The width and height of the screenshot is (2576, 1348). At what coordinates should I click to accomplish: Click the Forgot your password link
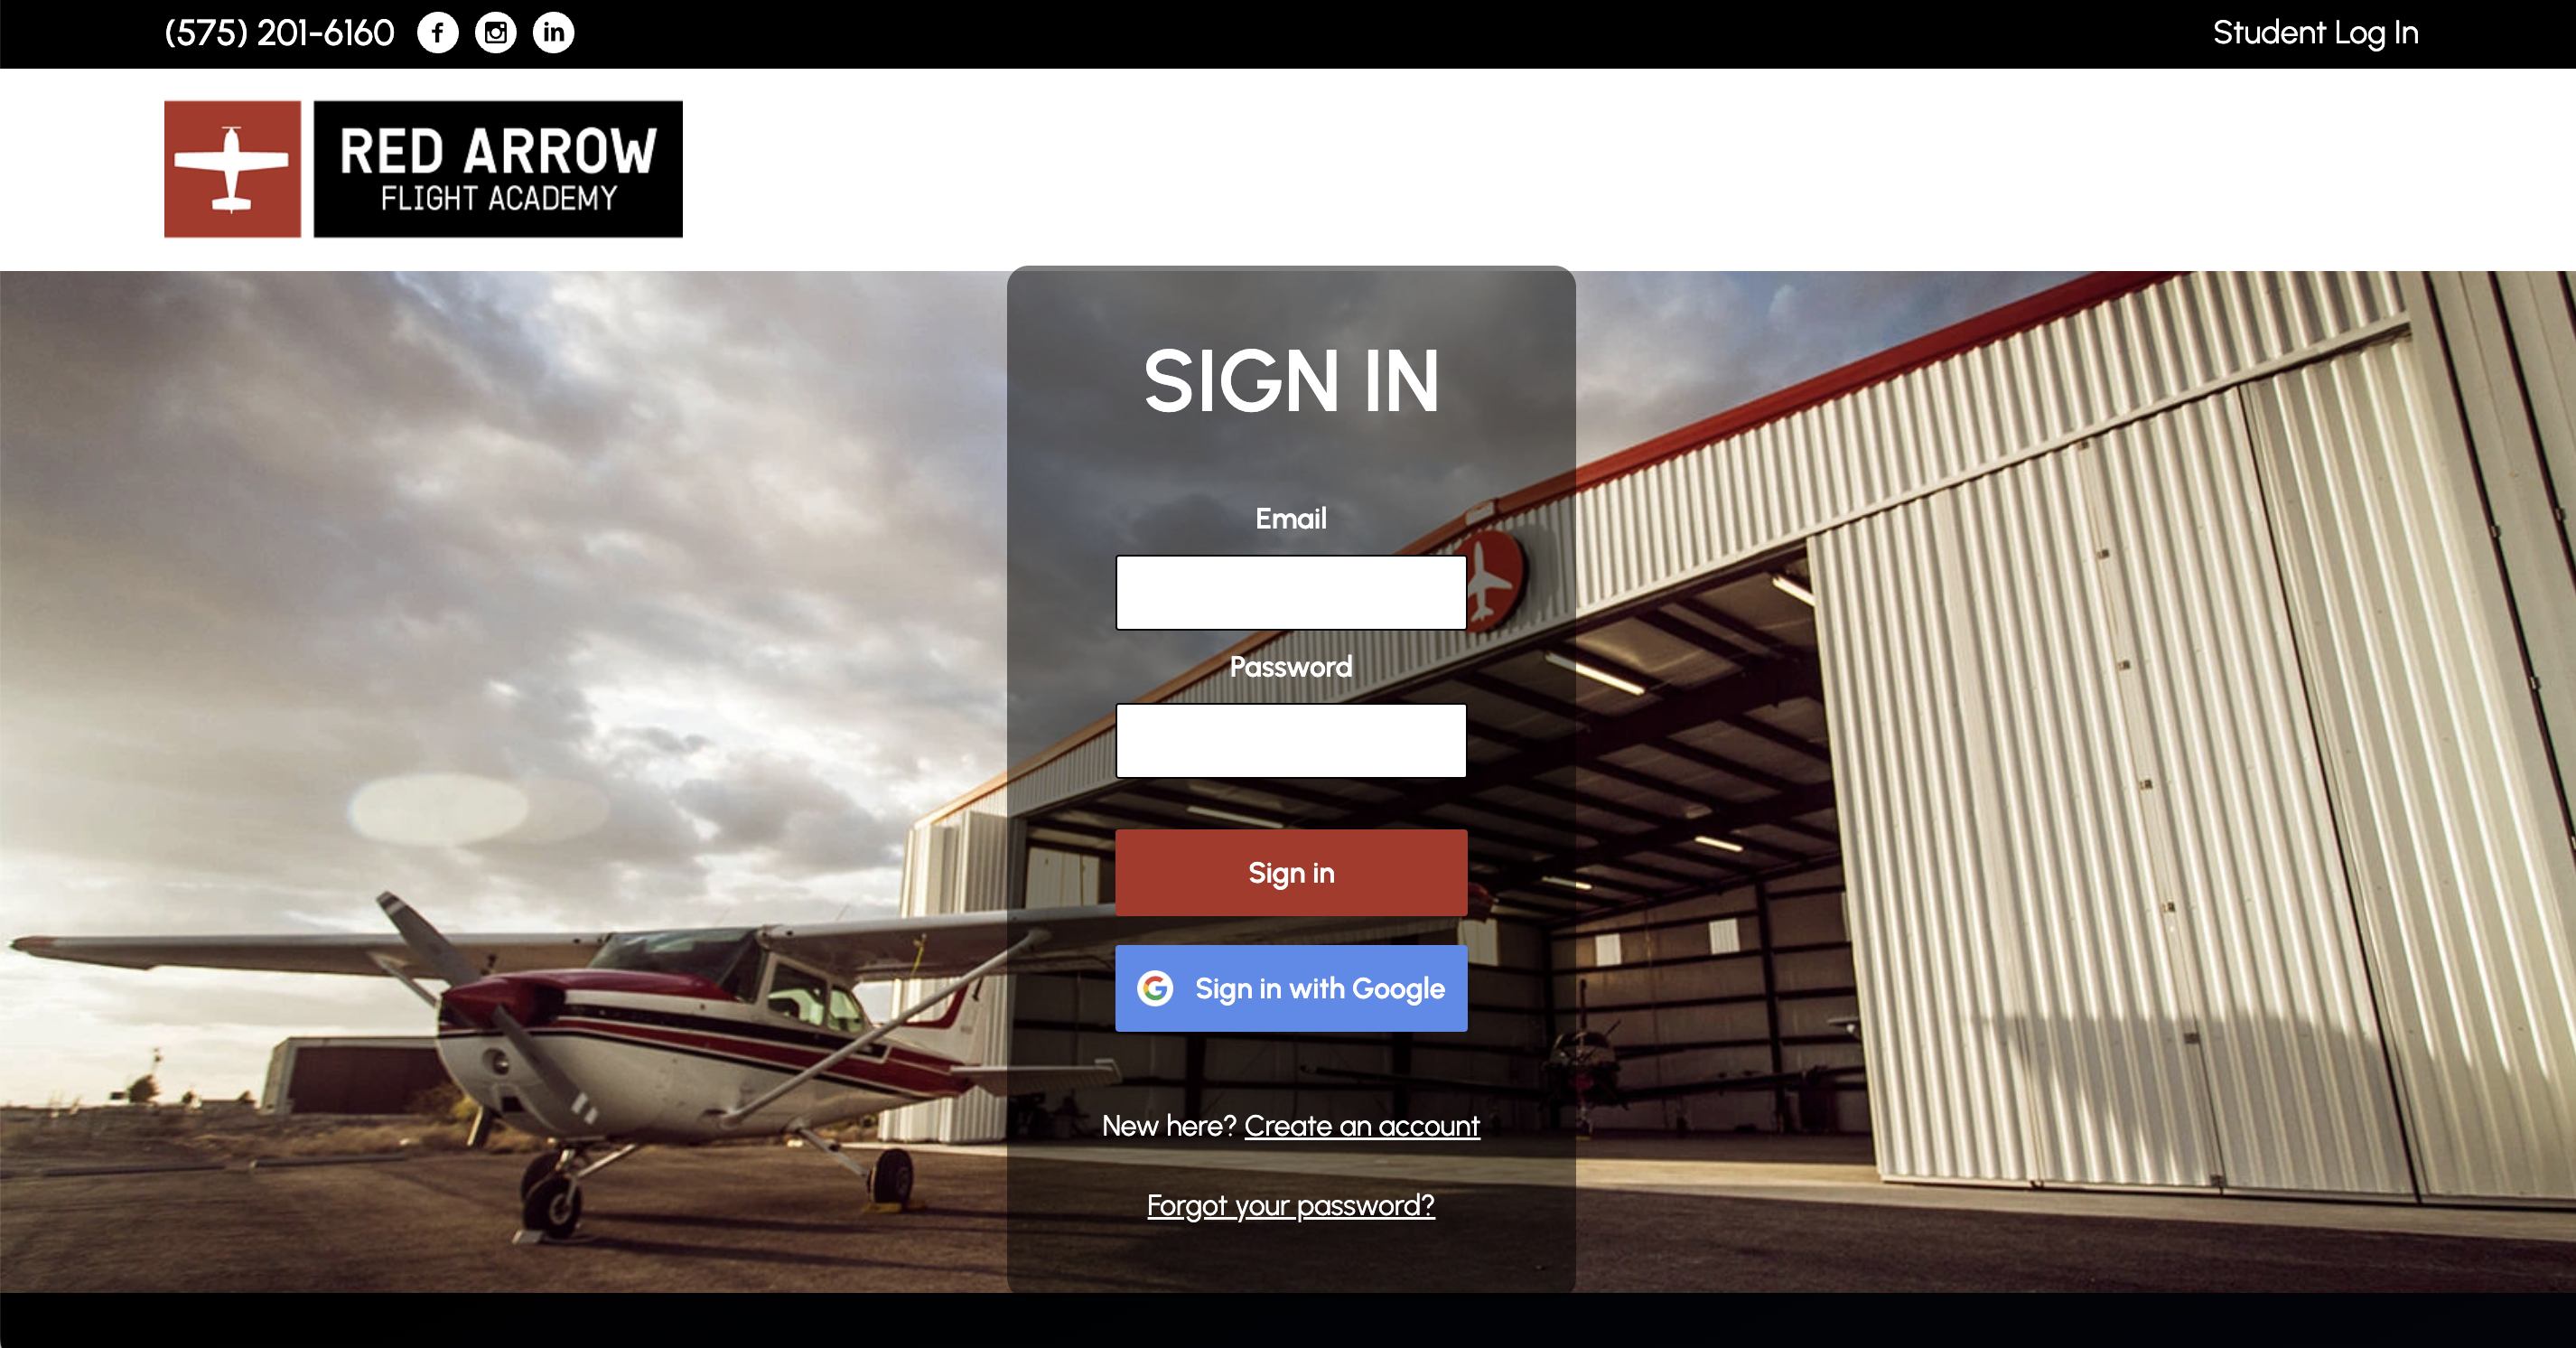coord(1290,1205)
